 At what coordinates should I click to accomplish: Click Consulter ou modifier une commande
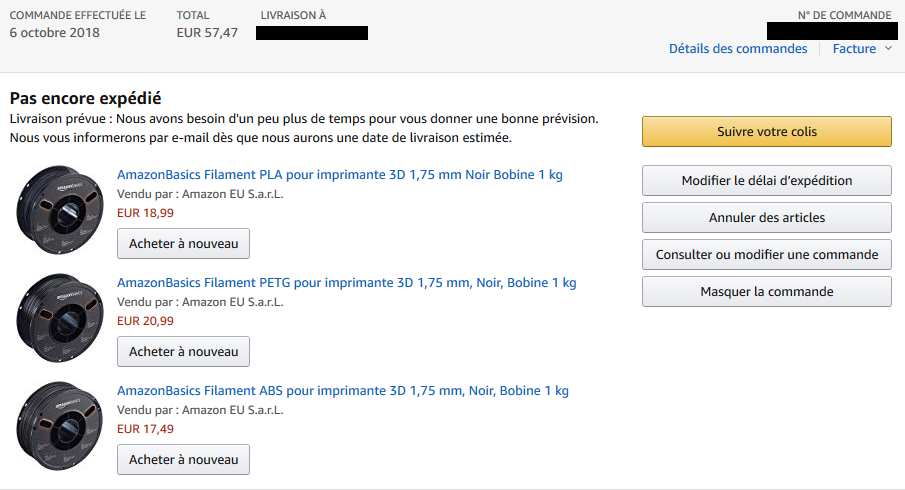(x=766, y=255)
